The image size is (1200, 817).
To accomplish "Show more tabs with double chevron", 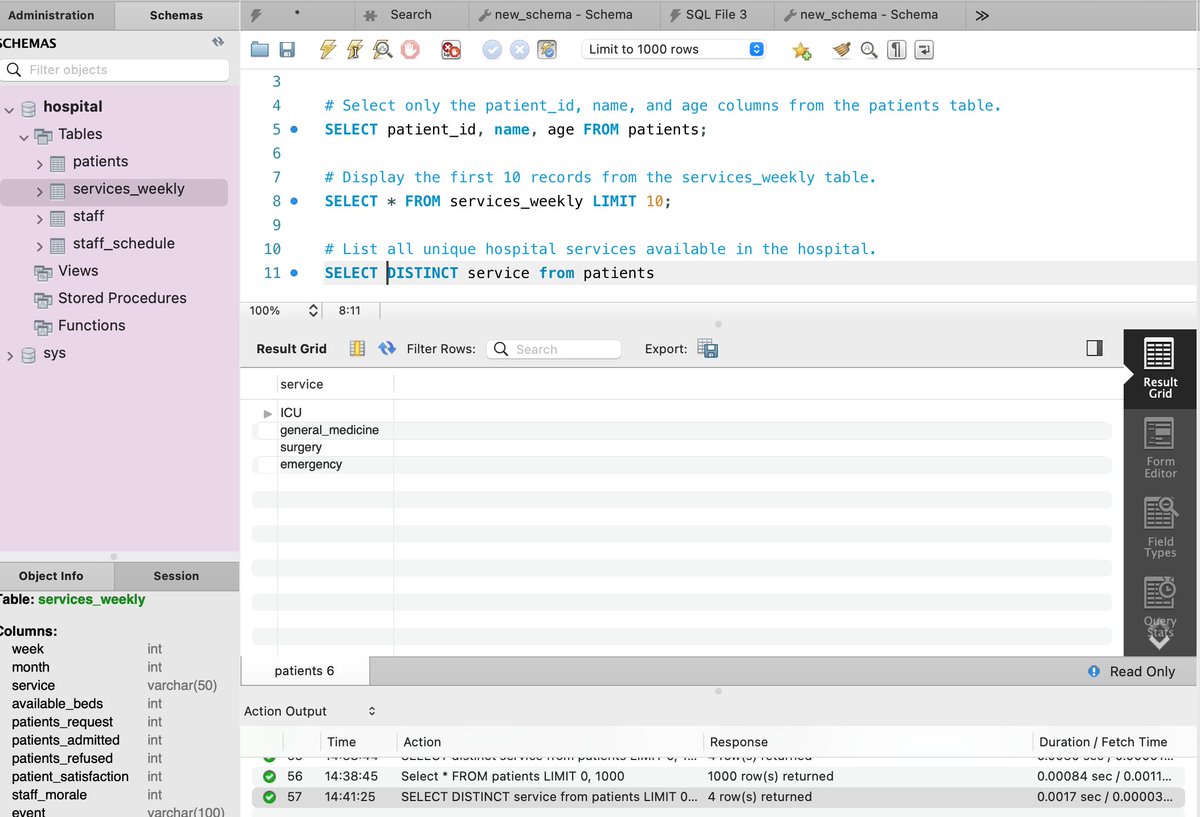I will point(982,15).
